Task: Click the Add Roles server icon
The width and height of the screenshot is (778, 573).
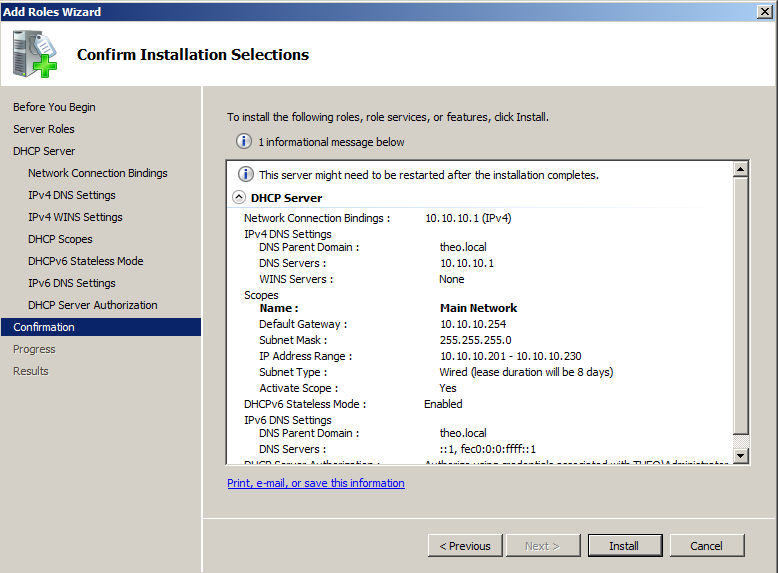Action: (x=35, y=54)
